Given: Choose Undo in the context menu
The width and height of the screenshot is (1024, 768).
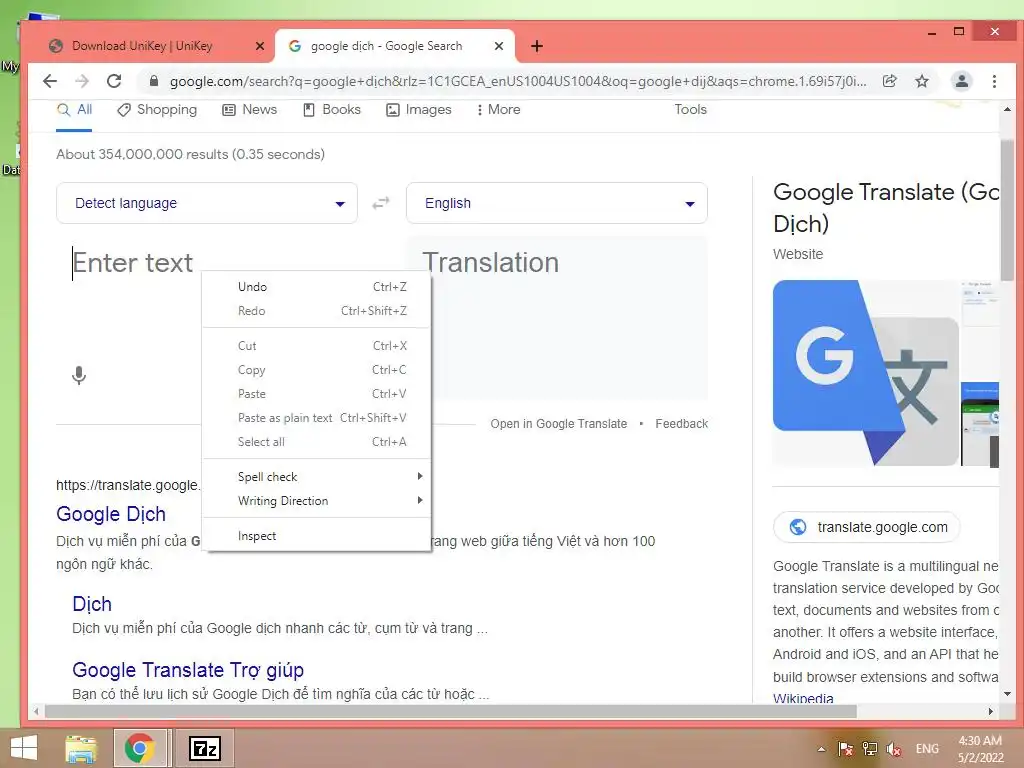Looking at the screenshot, I should click(x=317, y=287).
